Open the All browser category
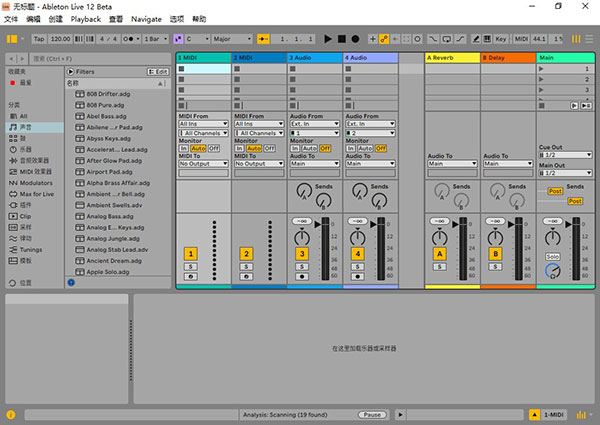 (34, 116)
